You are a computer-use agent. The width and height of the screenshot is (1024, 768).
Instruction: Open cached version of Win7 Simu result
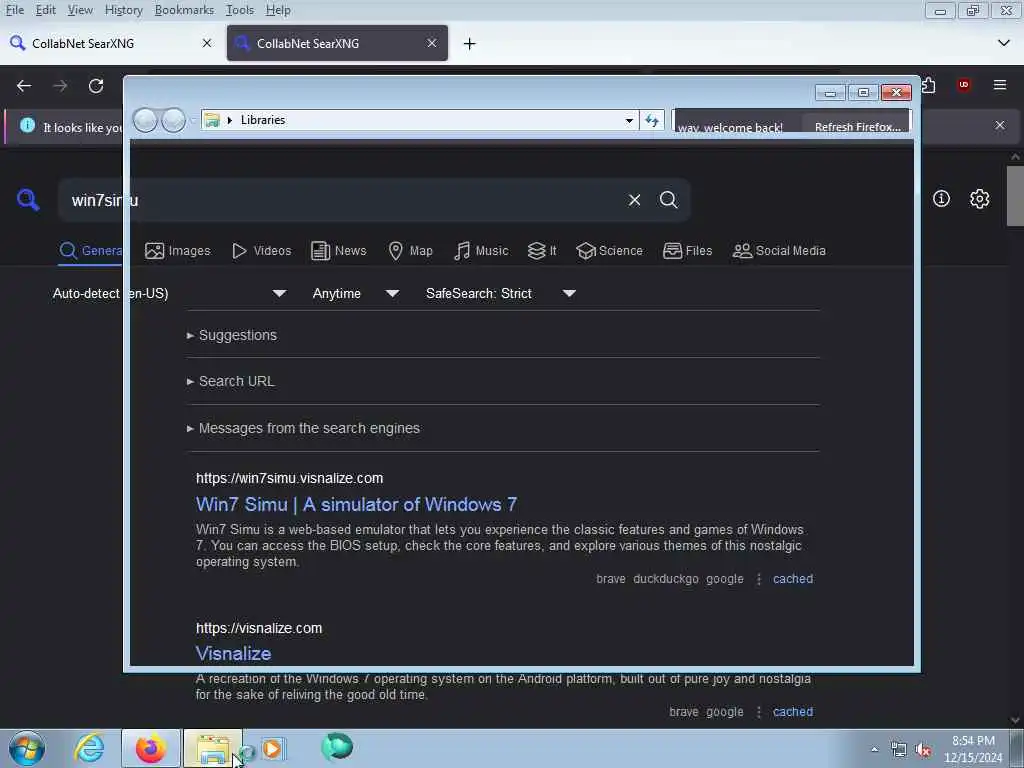pyautogui.click(x=793, y=579)
